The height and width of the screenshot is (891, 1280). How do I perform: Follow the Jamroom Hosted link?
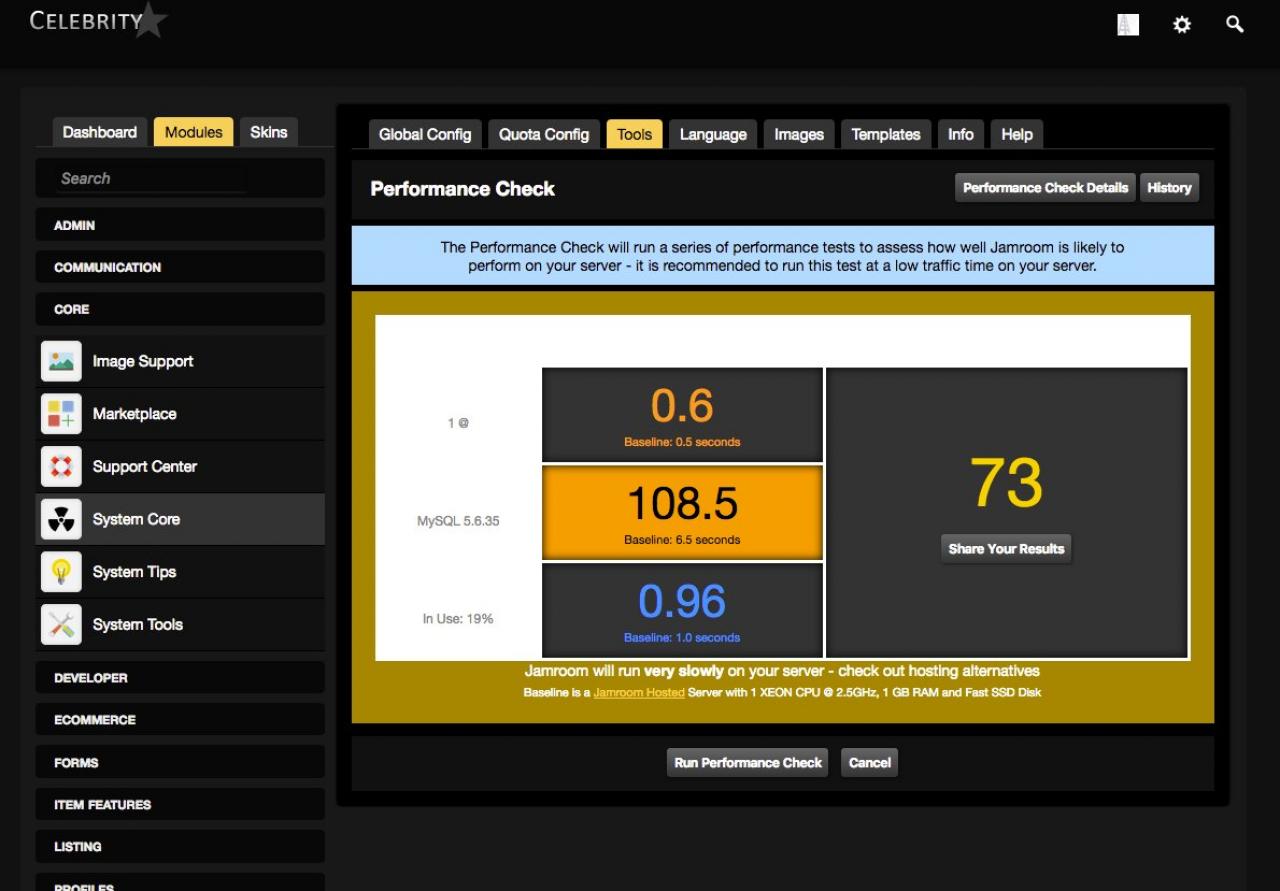click(x=639, y=692)
